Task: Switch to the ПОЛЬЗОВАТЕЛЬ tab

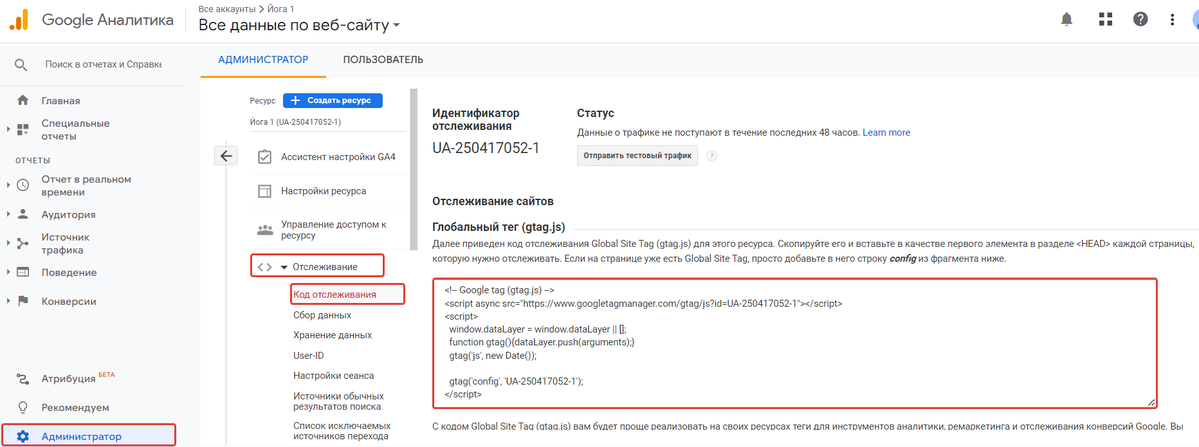Action: point(383,60)
